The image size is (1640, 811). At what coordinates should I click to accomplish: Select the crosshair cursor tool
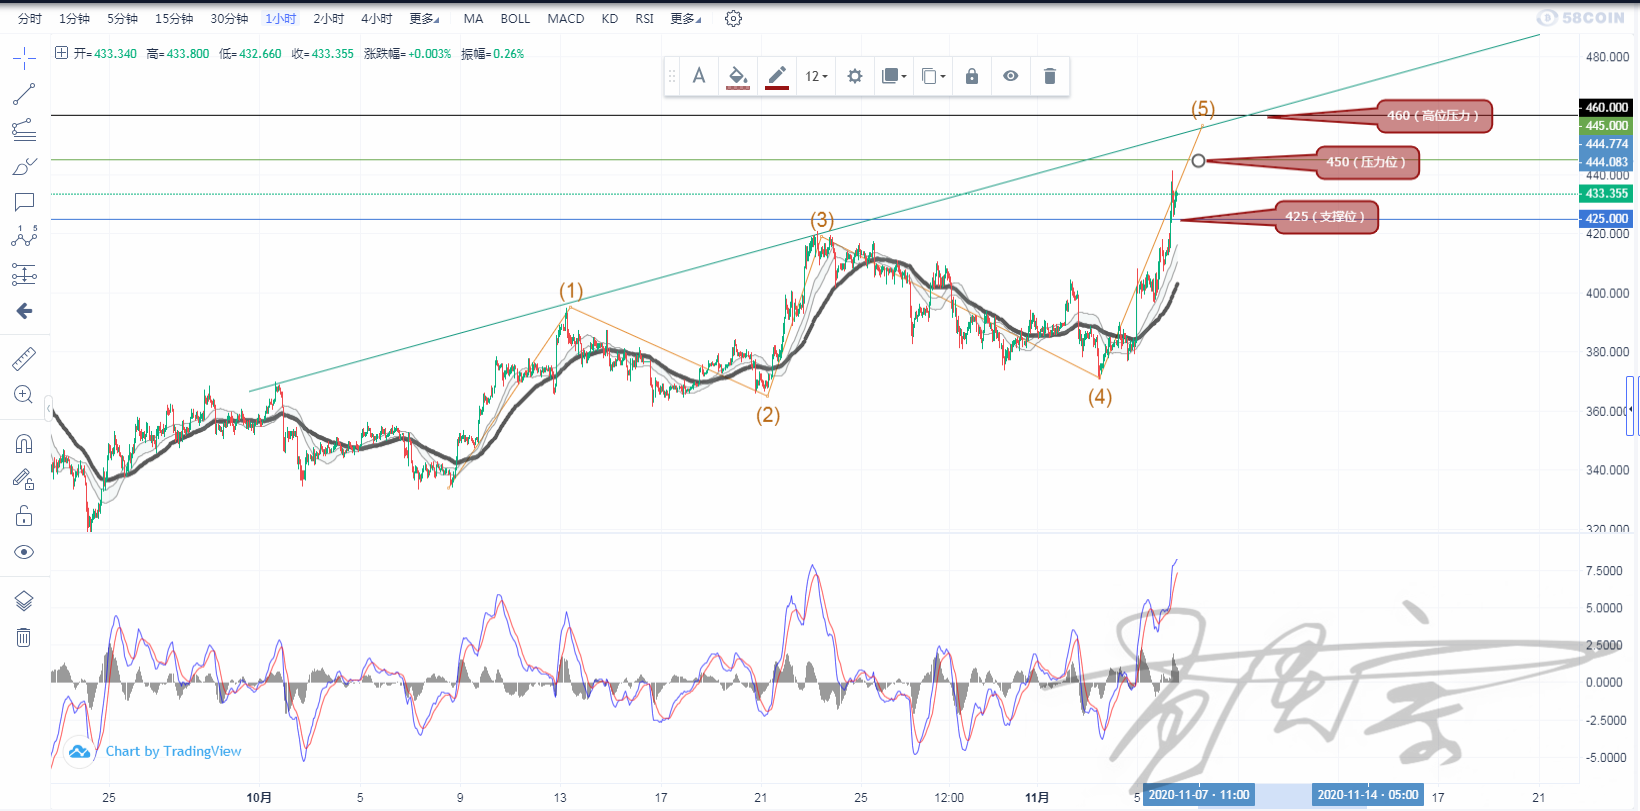pyautogui.click(x=24, y=59)
